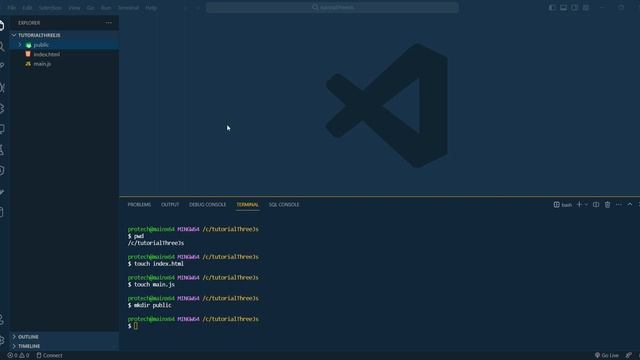The height and width of the screenshot is (360, 640).
Task: Open the Extensions view in the activity bar
Action: [x=2, y=108]
